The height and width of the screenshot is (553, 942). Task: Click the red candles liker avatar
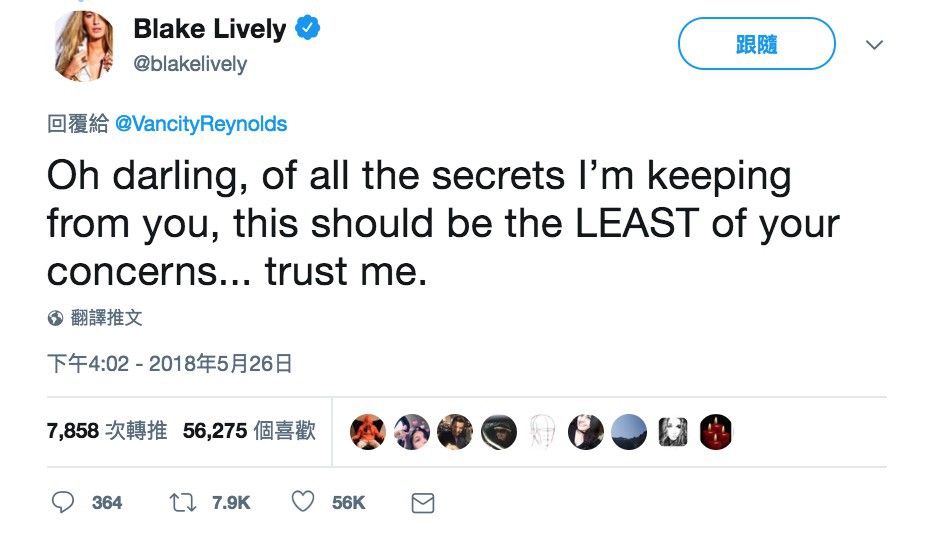[x=715, y=432]
